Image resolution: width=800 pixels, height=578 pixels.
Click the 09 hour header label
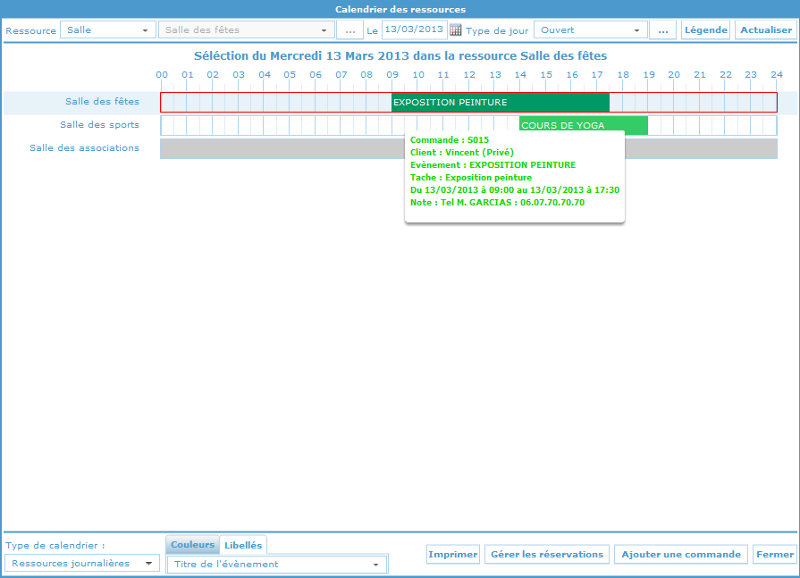tap(392, 75)
